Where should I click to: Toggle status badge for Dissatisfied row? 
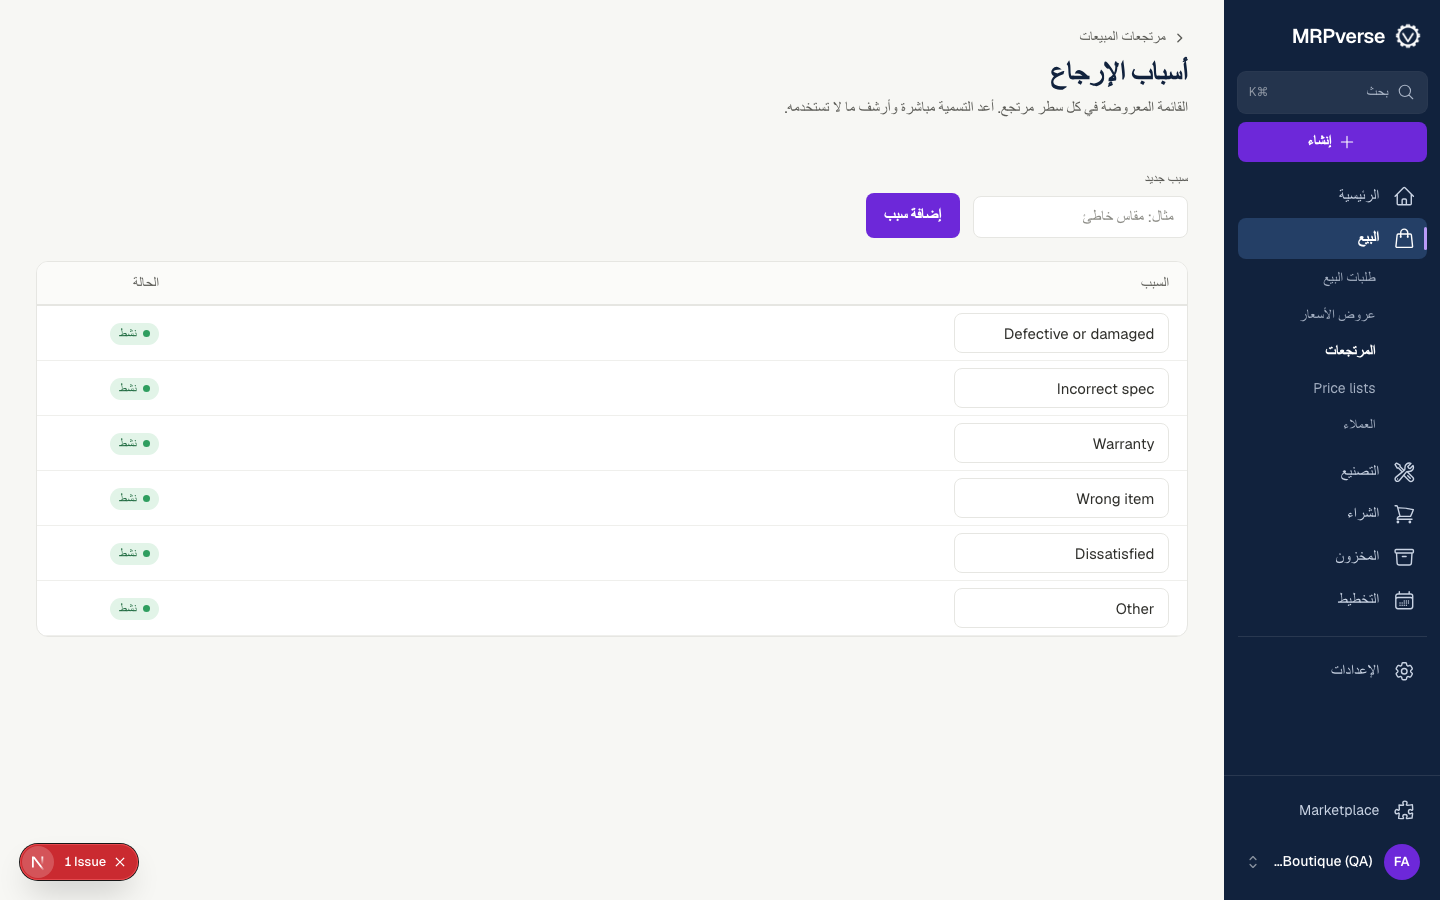[134, 553]
